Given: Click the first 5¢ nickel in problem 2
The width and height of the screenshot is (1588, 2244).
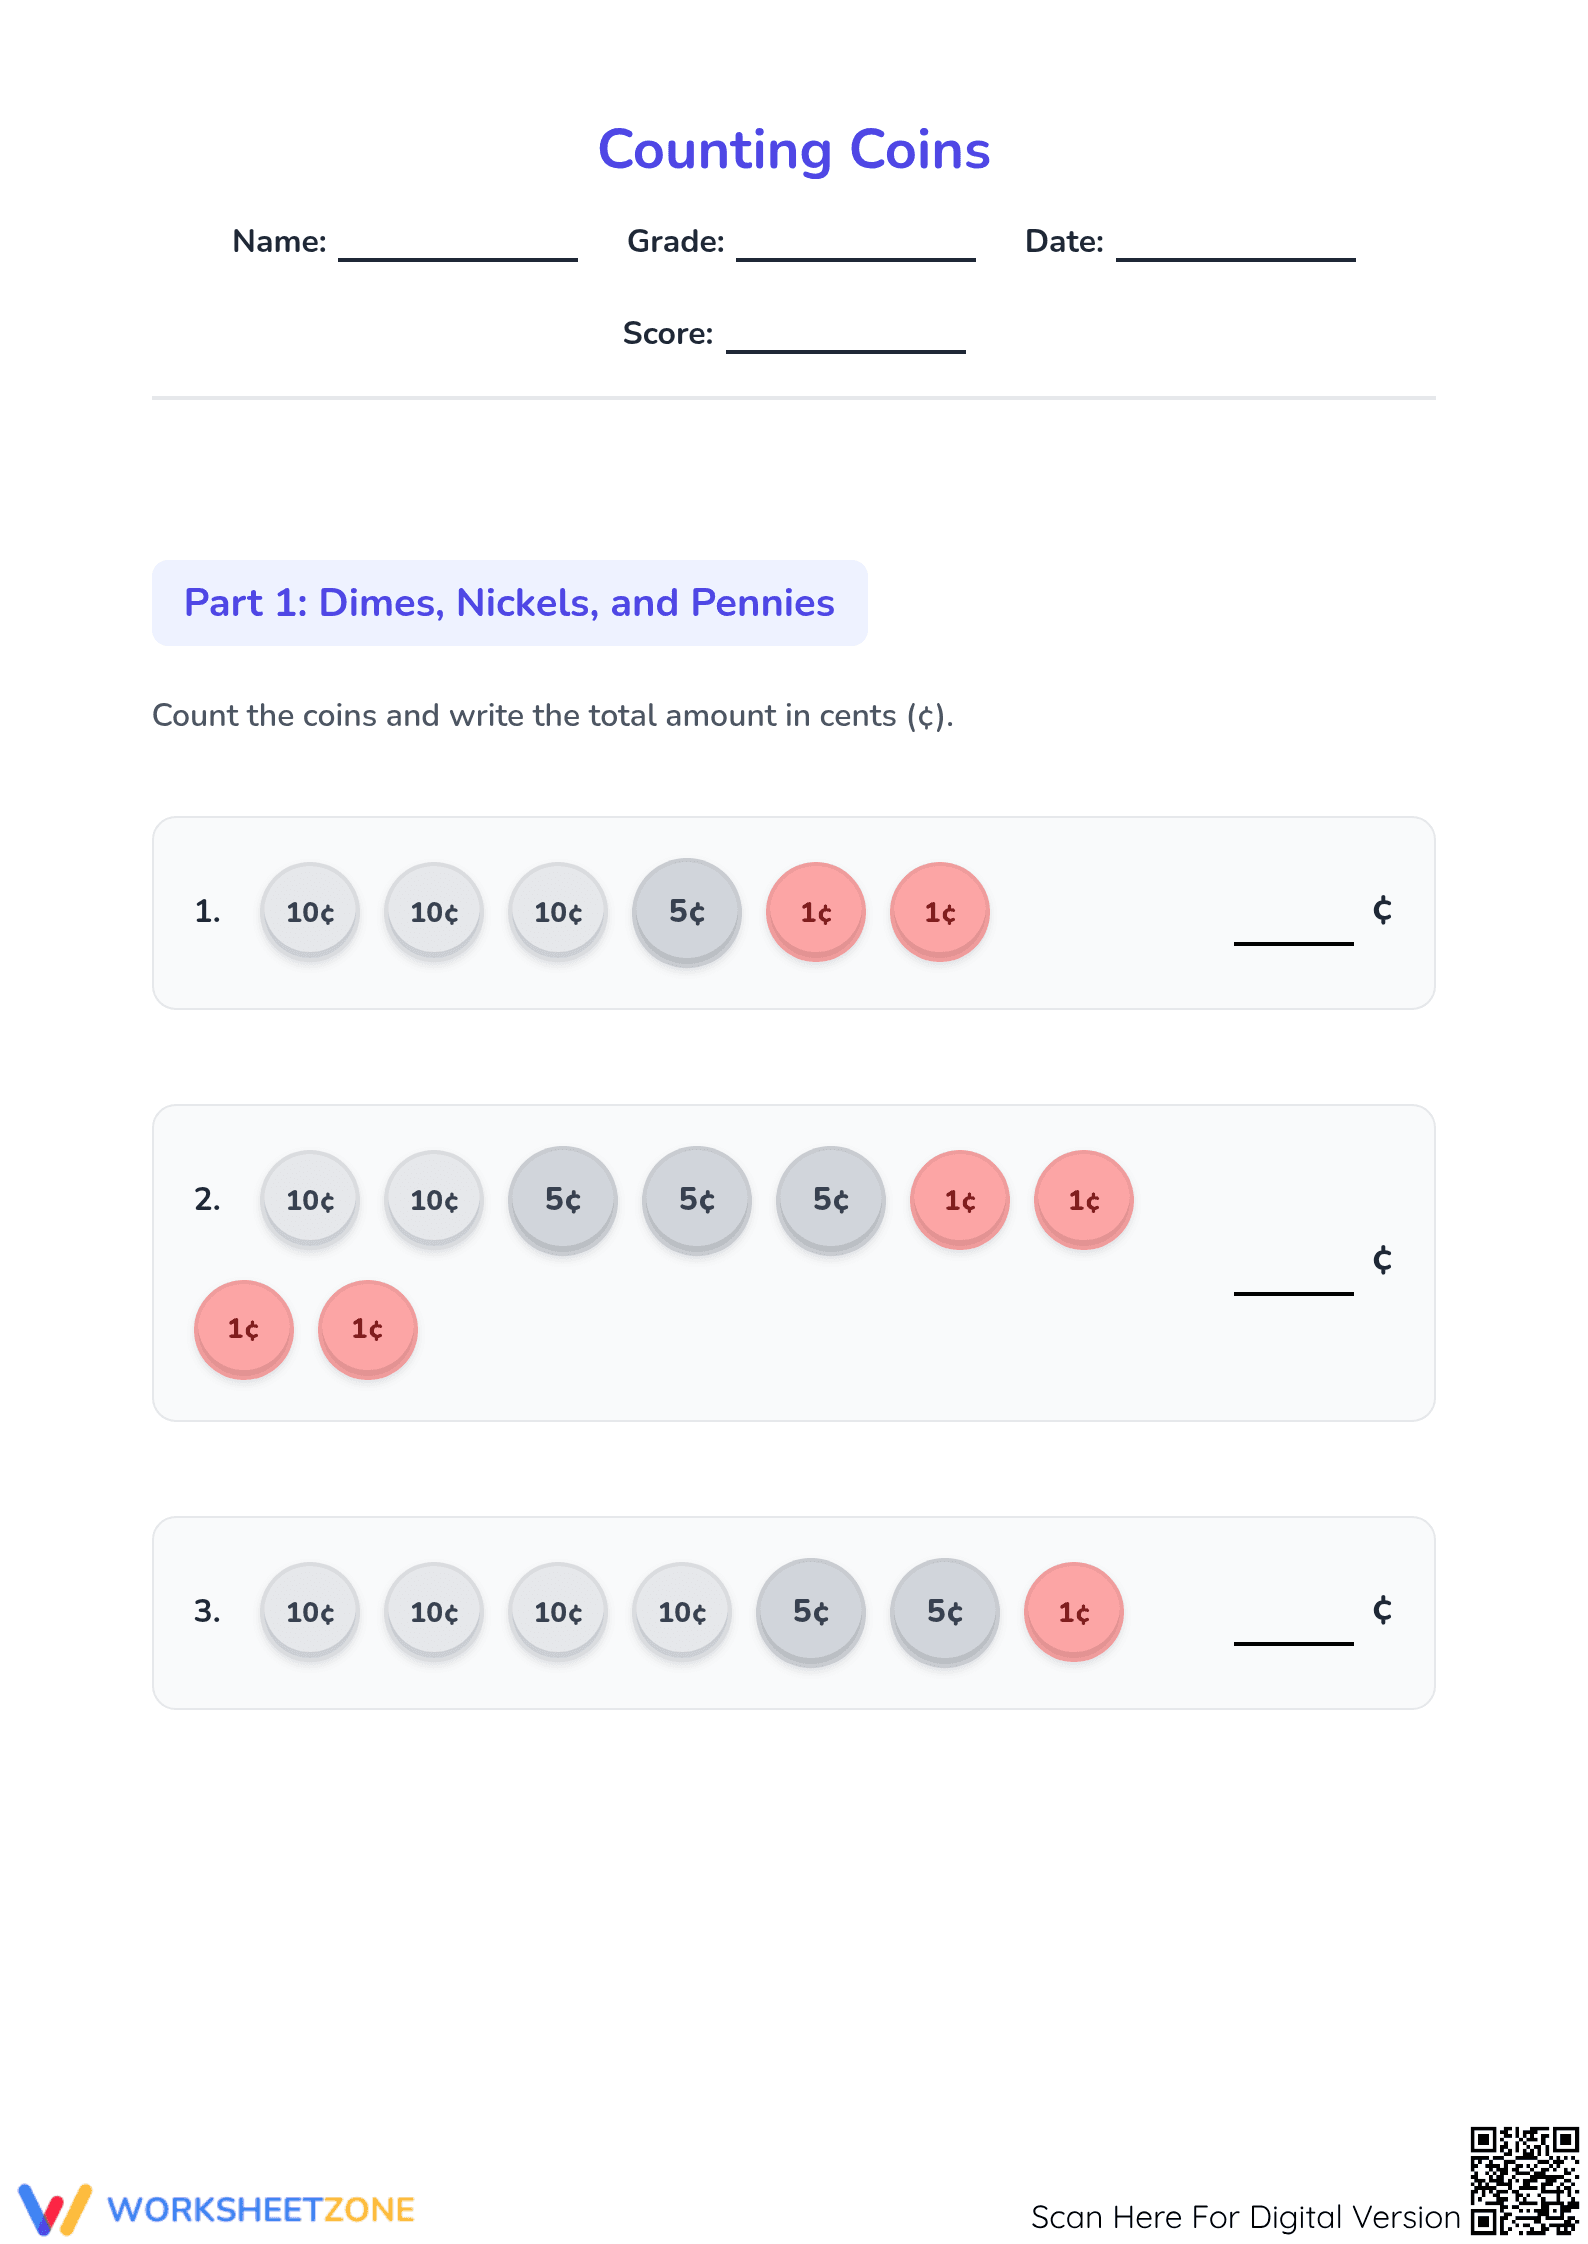Looking at the screenshot, I should coord(563,1200).
